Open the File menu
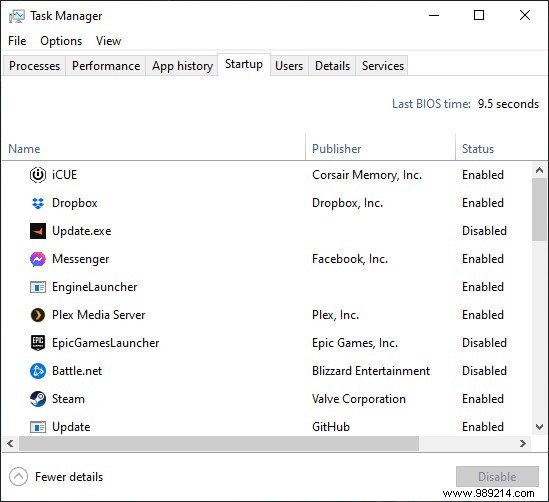 point(17,41)
